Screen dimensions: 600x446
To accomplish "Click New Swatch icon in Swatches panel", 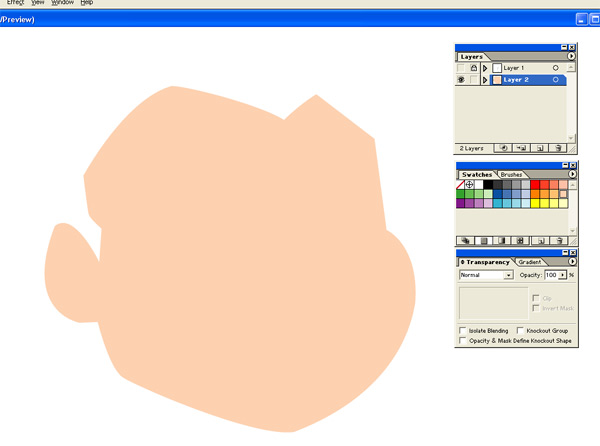I will [540, 241].
